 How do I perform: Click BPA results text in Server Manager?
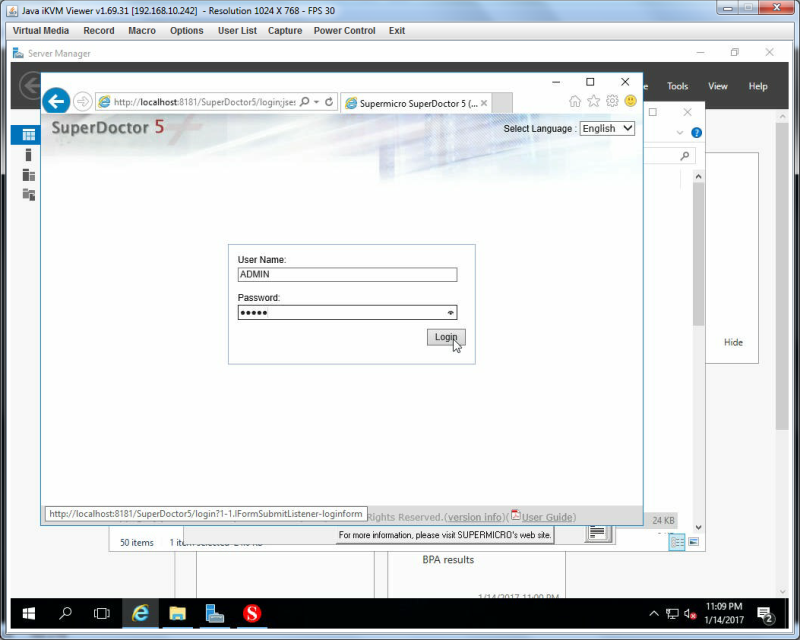pyautogui.click(x=448, y=560)
